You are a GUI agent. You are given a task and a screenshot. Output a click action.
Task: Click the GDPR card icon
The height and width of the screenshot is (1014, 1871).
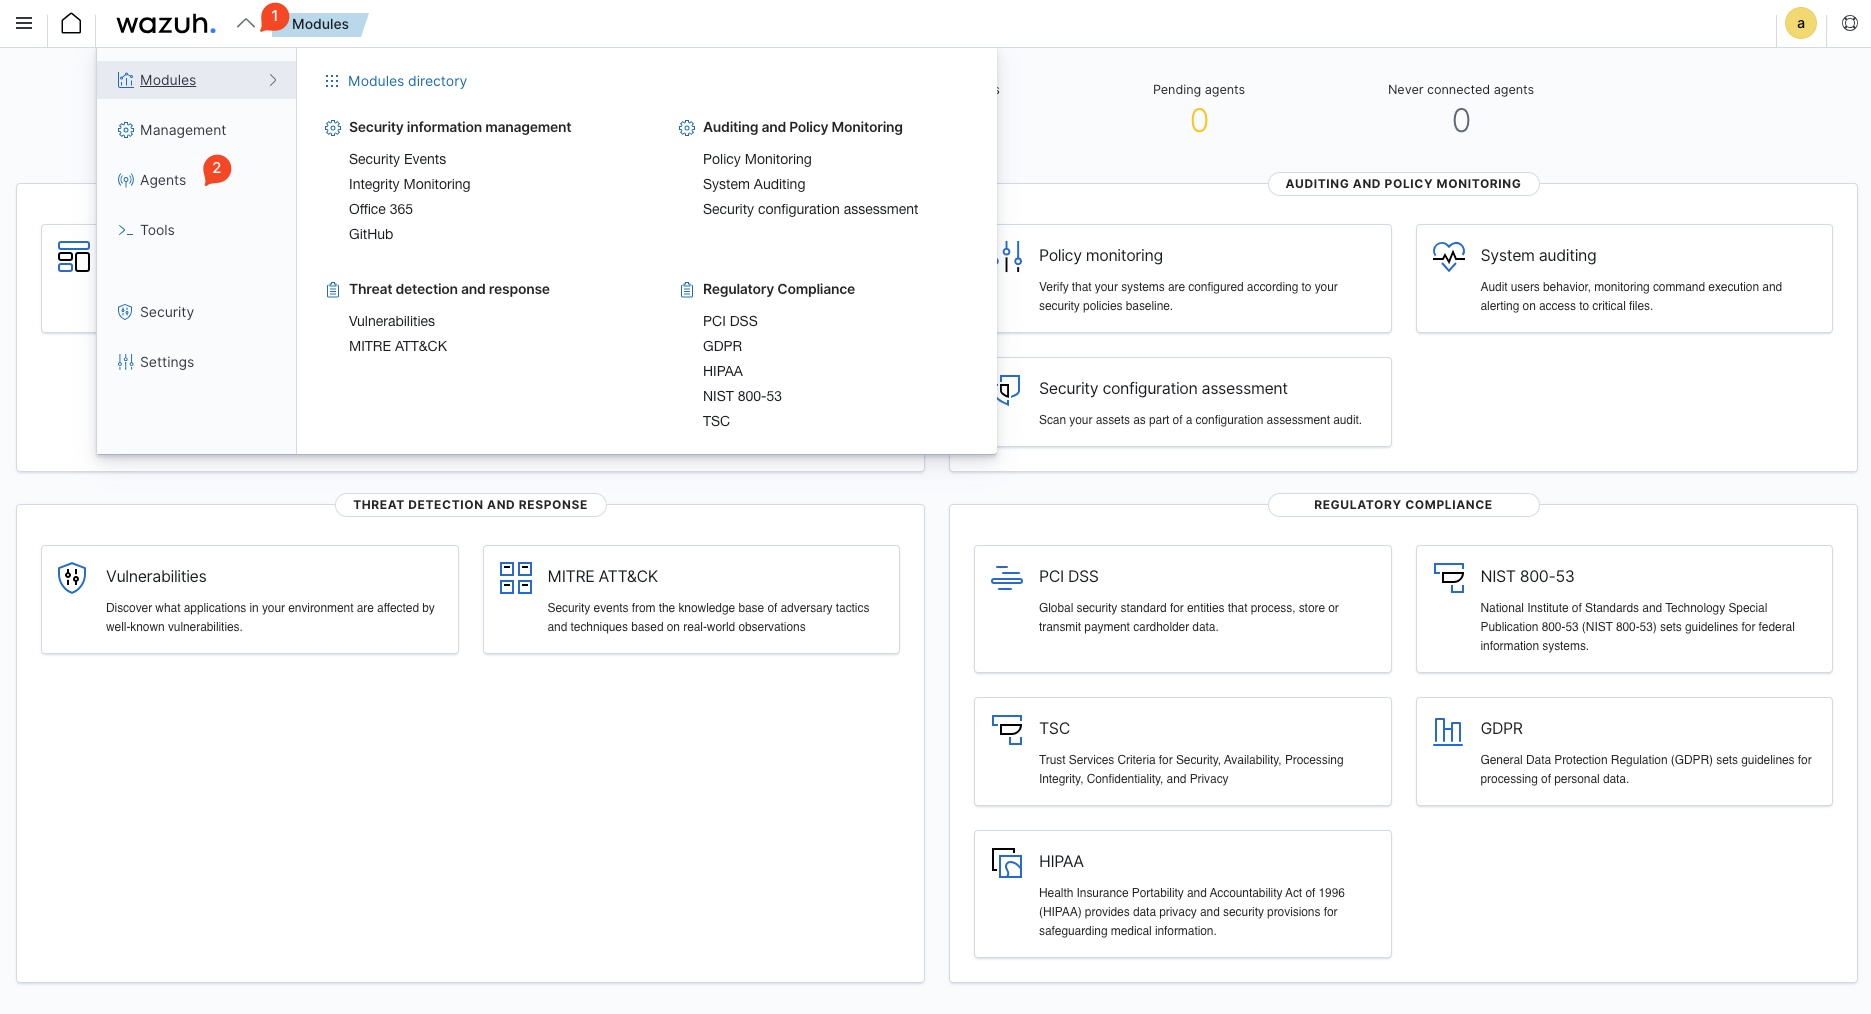[x=1448, y=731]
